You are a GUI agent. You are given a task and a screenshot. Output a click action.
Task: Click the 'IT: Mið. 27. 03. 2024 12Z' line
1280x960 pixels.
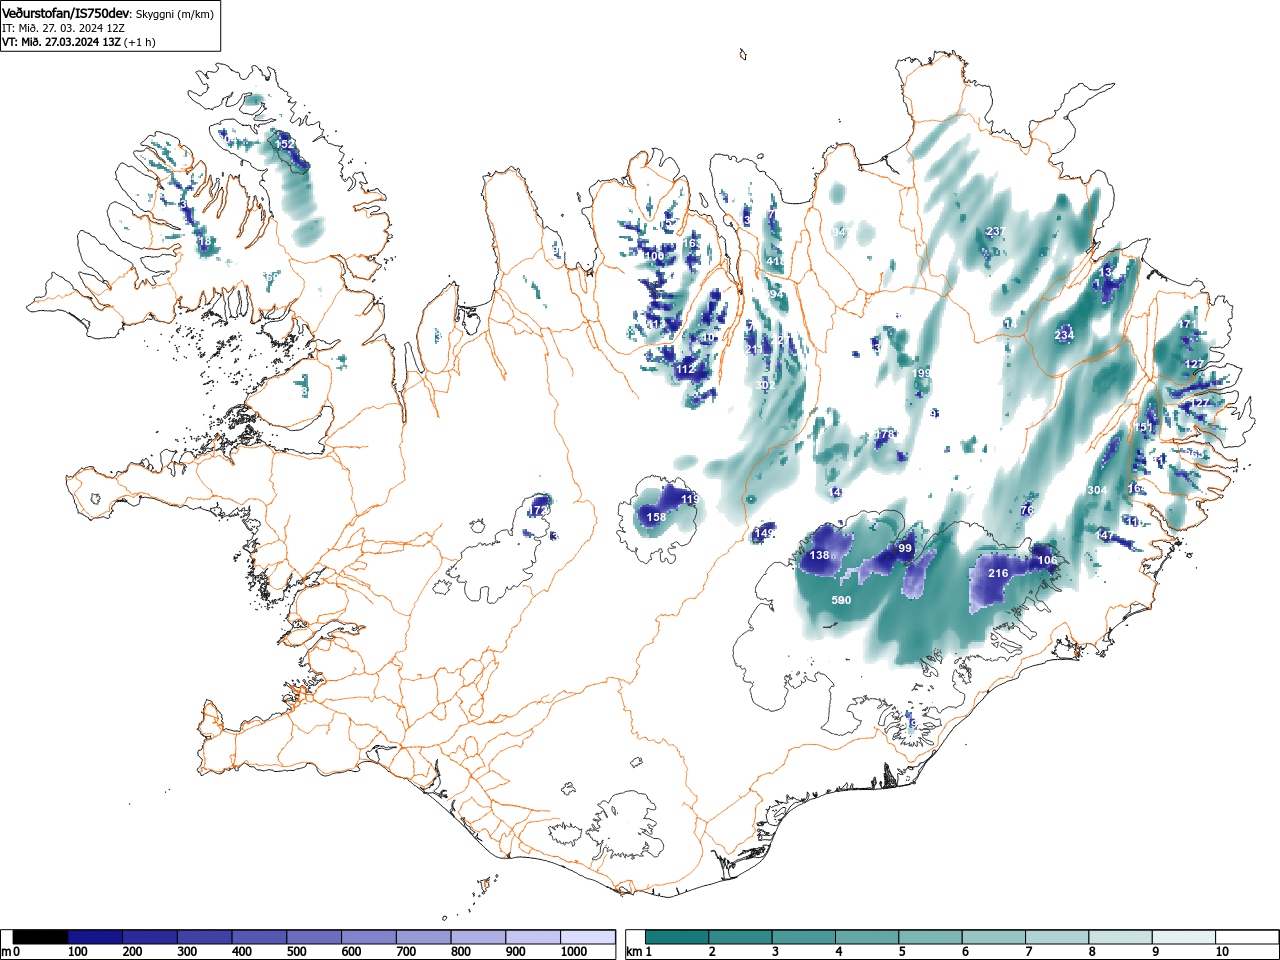point(63,28)
